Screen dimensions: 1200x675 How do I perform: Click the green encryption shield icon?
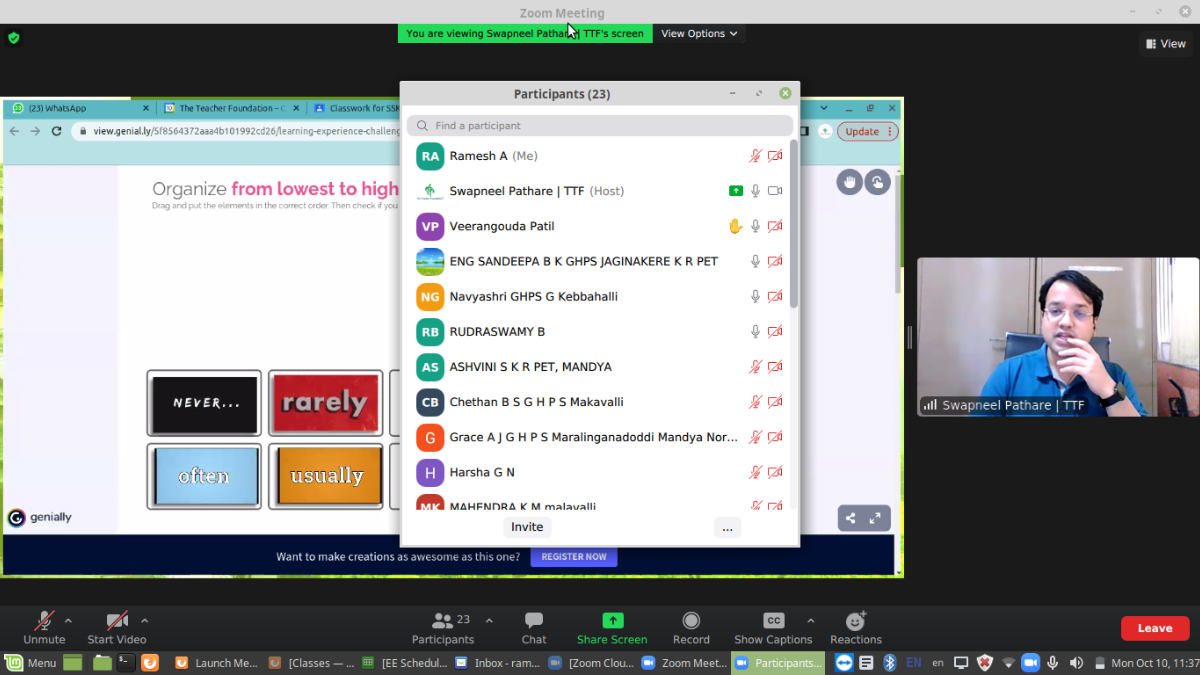pyautogui.click(x=13, y=38)
